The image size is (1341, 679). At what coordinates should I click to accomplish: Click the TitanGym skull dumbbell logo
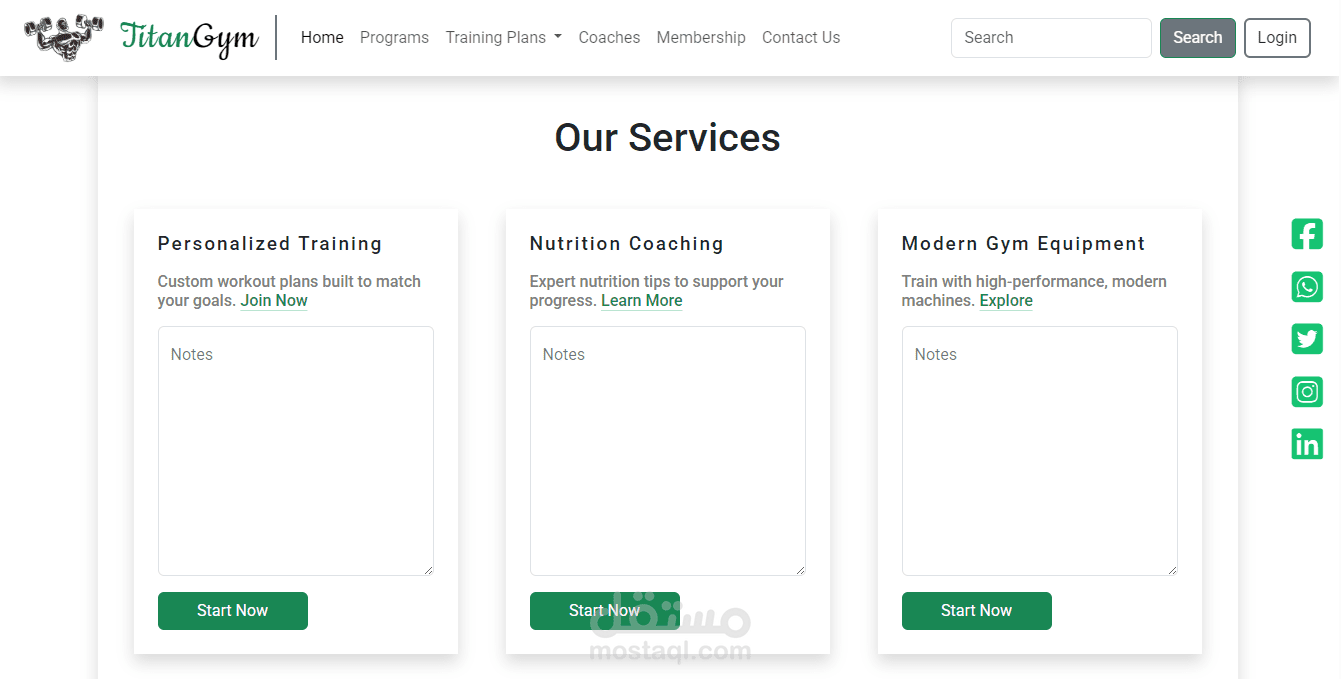coord(64,37)
